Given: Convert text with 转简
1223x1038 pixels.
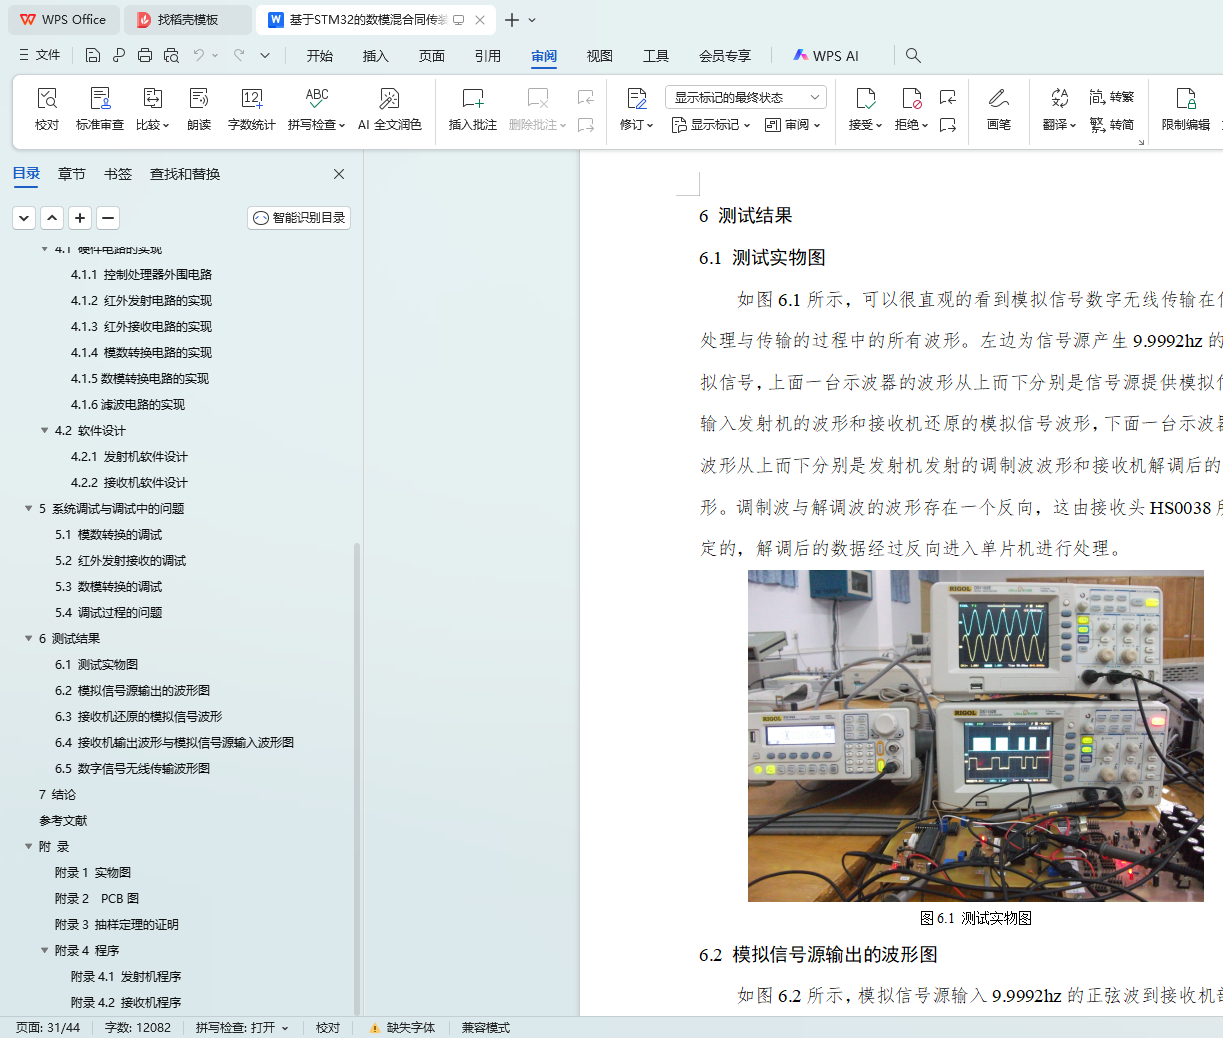Looking at the screenshot, I should (x=1112, y=125).
